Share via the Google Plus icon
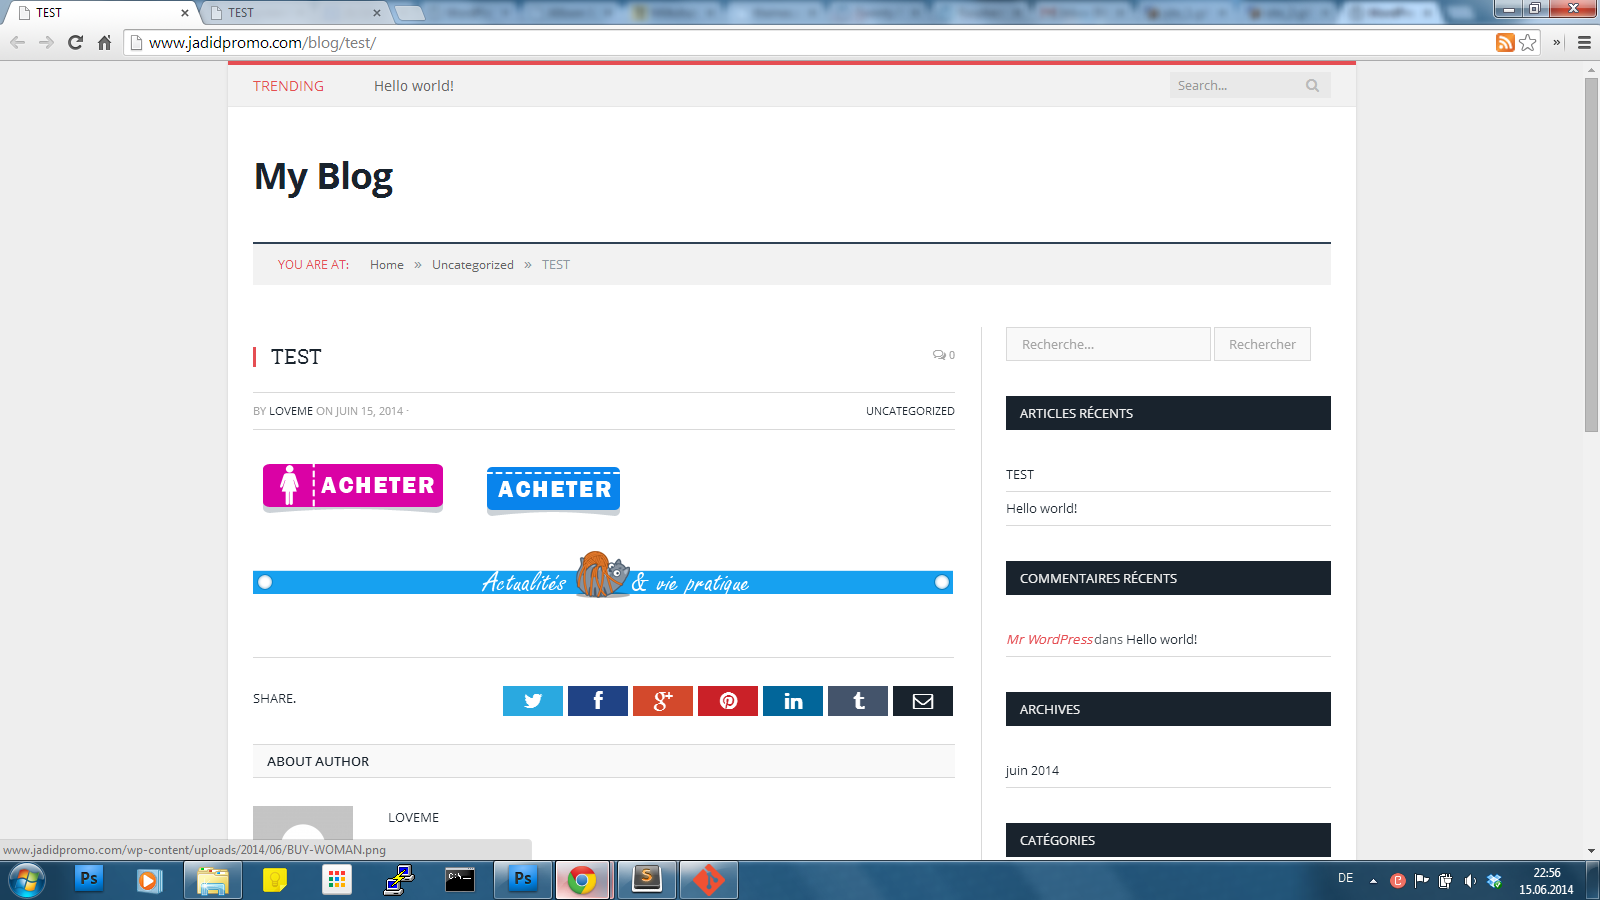The width and height of the screenshot is (1600, 900). pos(662,701)
